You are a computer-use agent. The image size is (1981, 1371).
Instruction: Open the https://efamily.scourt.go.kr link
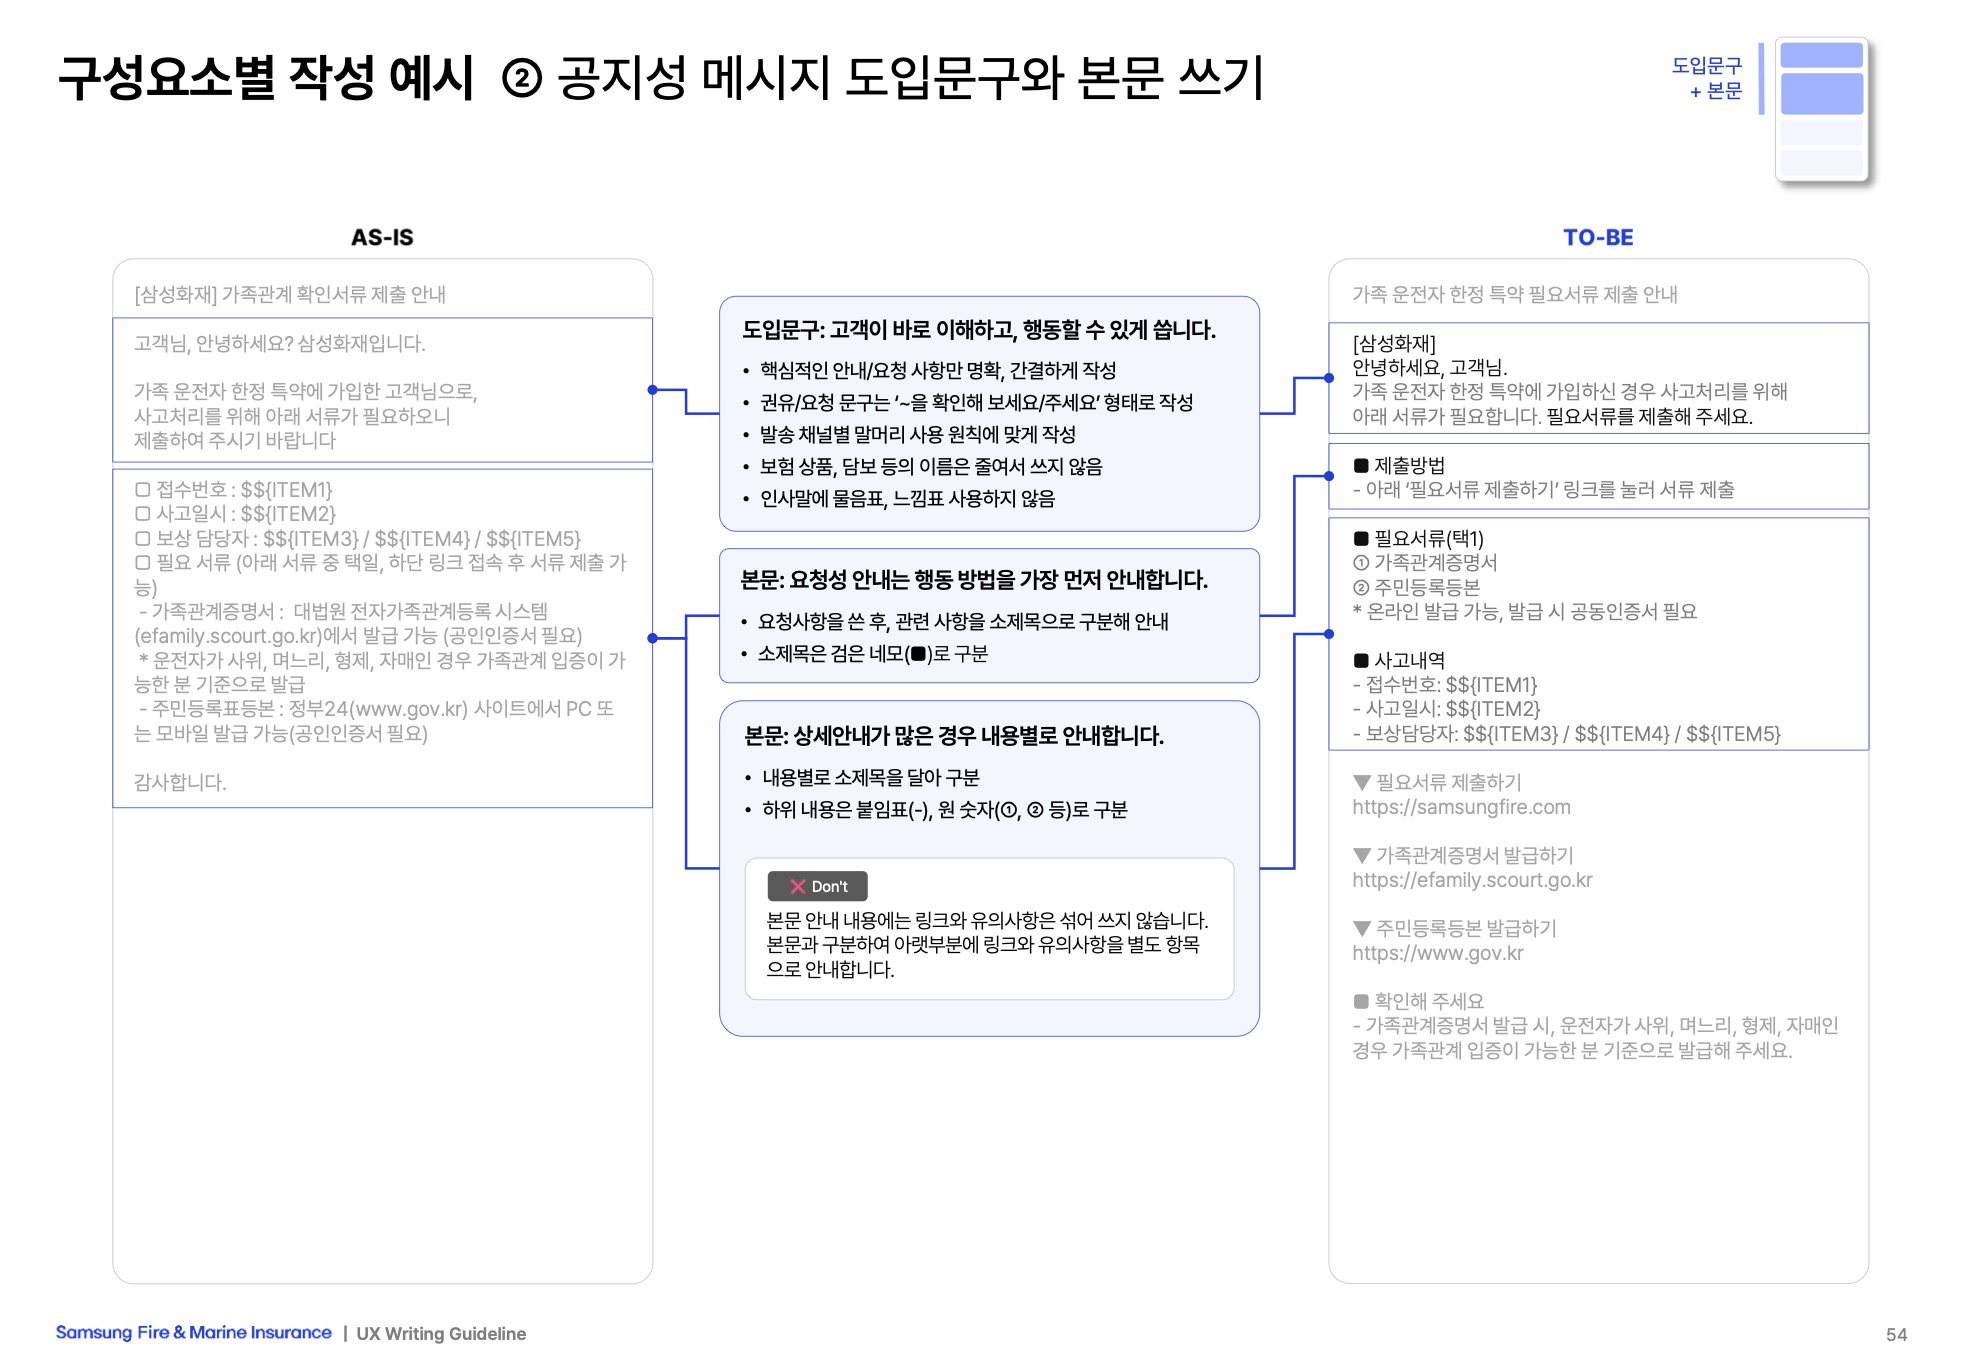(1471, 880)
